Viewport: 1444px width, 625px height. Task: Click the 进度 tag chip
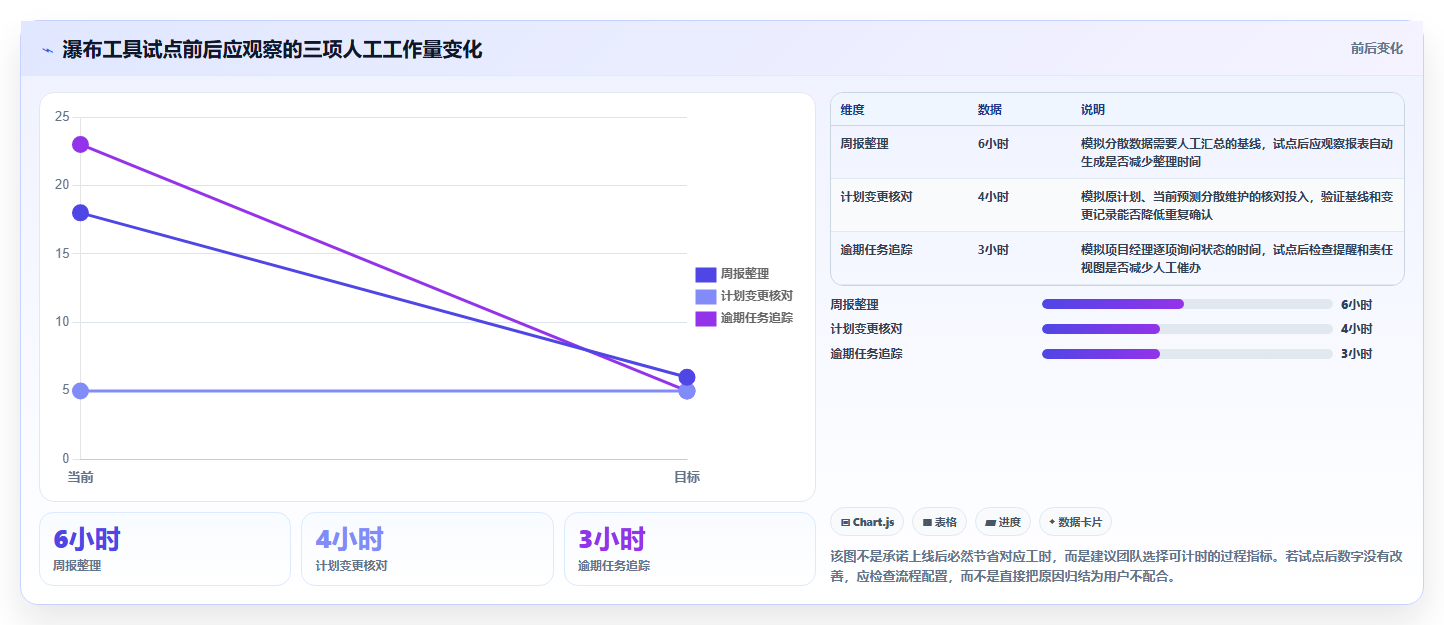tap(1003, 522)
